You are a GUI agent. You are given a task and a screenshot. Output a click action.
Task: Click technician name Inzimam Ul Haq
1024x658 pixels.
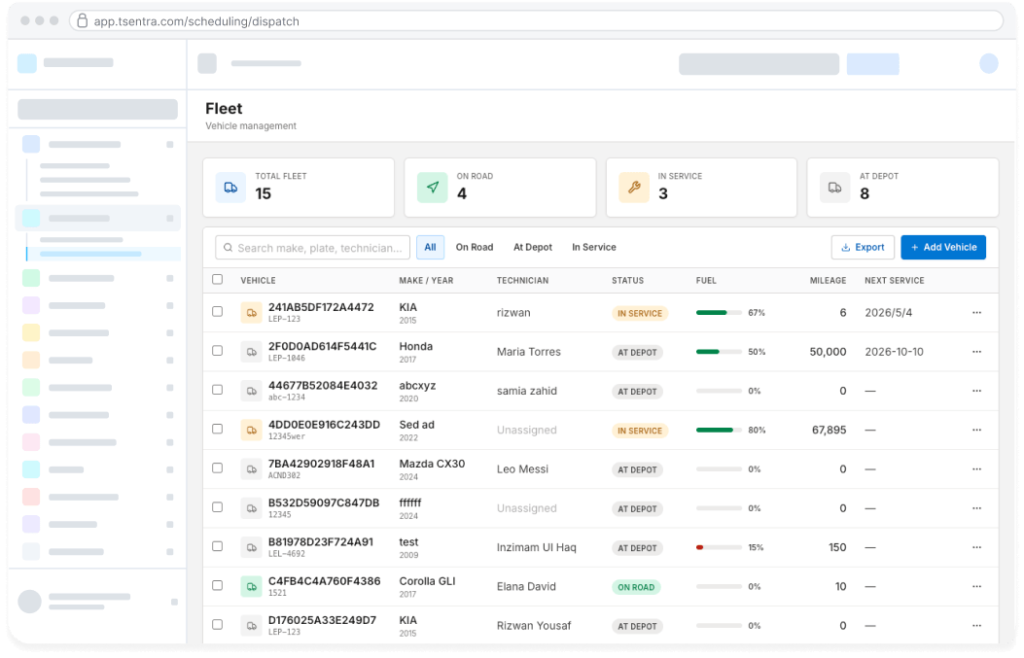click(536, 548)
